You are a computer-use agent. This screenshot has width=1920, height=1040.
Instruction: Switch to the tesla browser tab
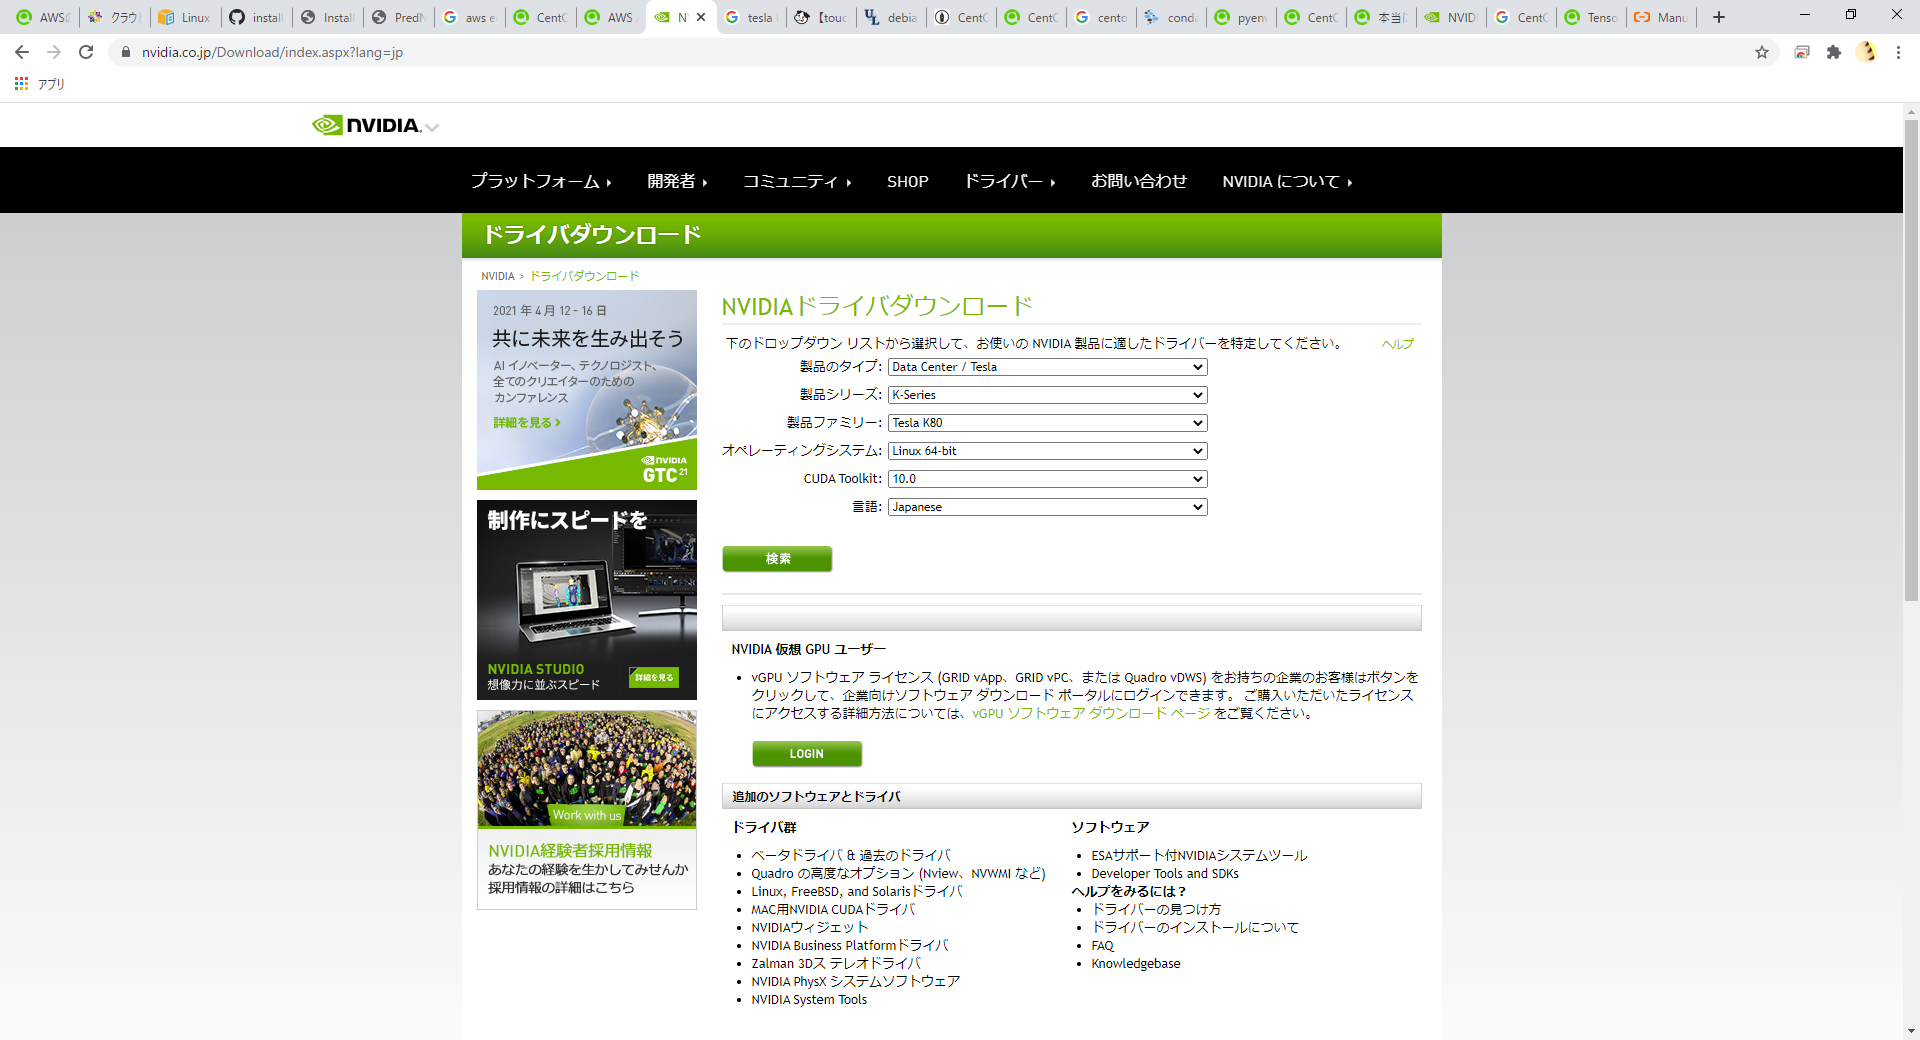point(750,17)
